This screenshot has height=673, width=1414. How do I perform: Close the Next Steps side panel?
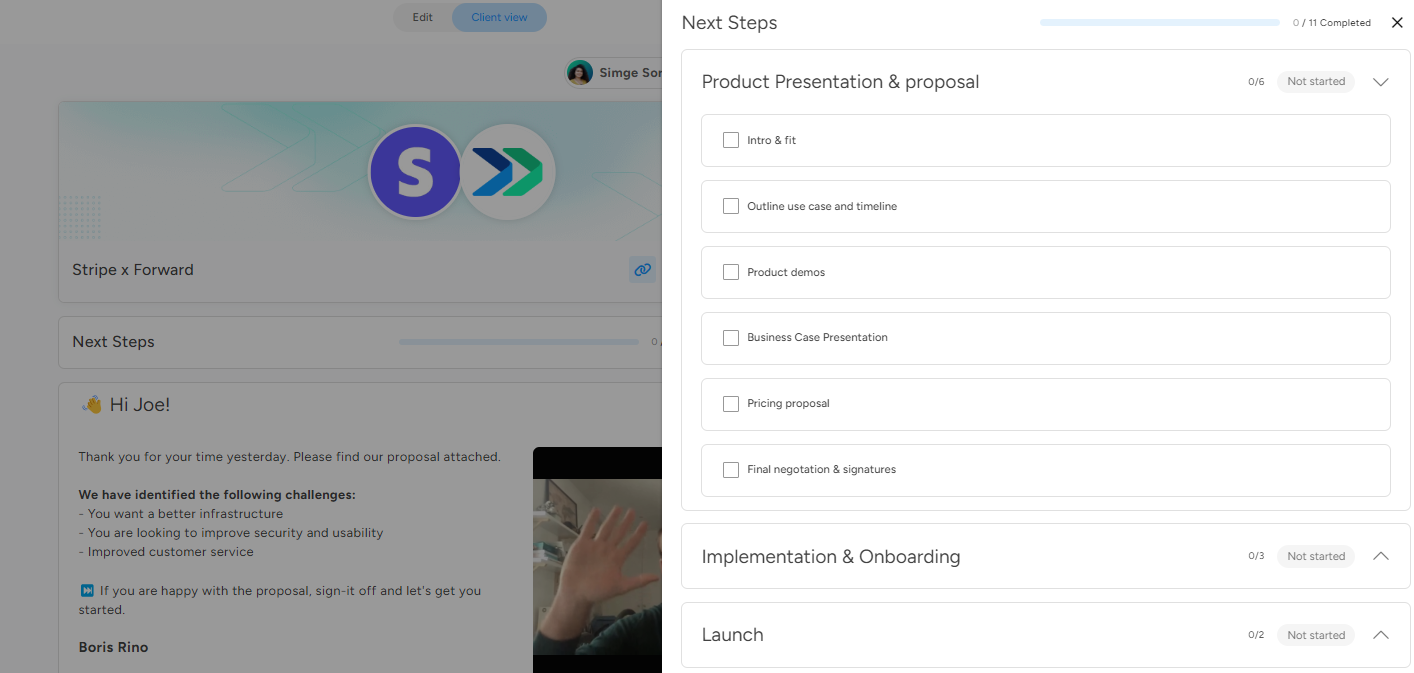pos(1397,22)
